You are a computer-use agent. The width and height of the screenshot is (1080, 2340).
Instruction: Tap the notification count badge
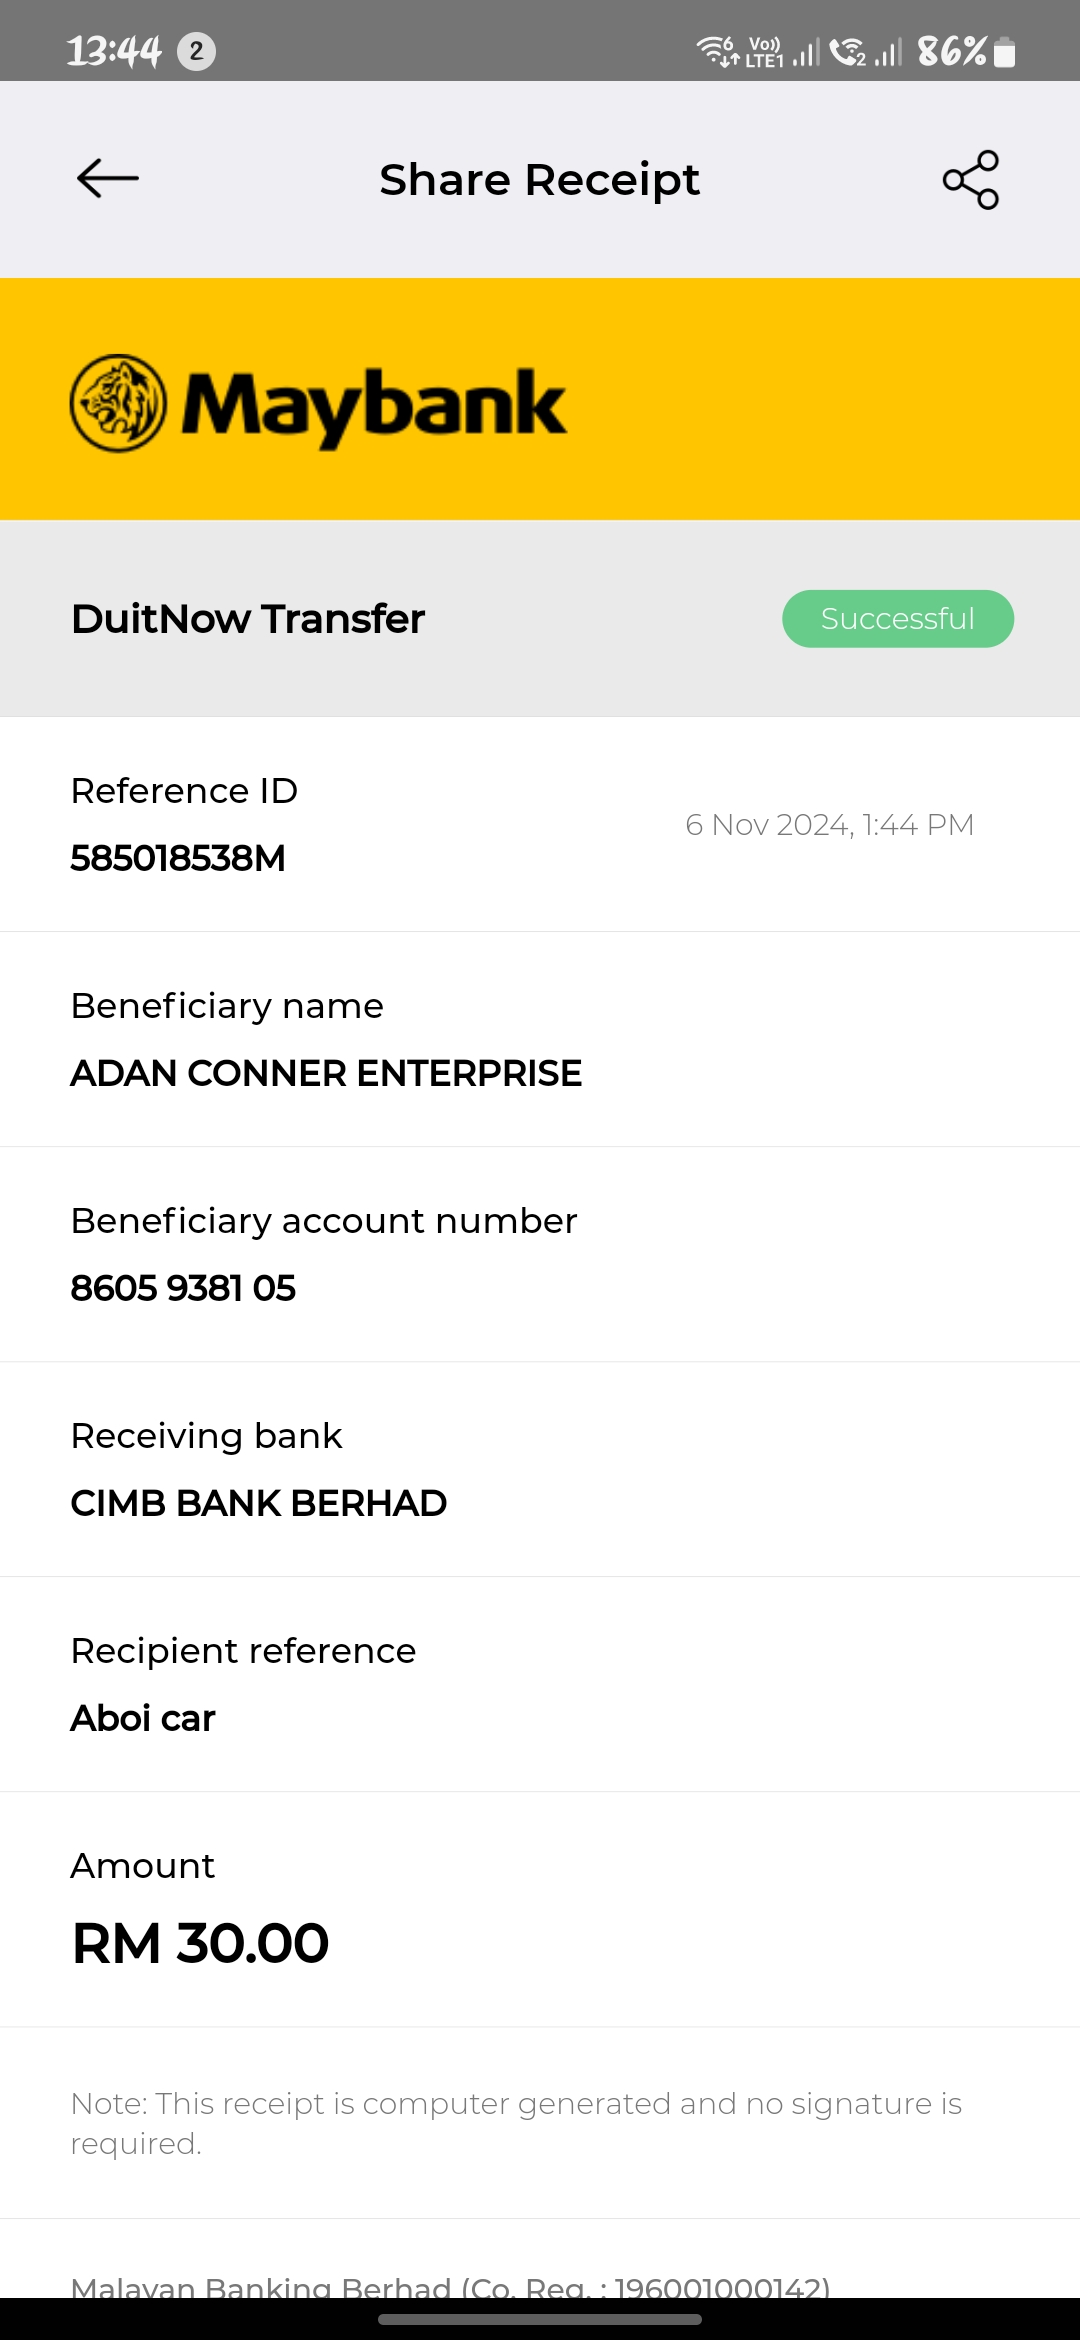(x=196, y=51)
